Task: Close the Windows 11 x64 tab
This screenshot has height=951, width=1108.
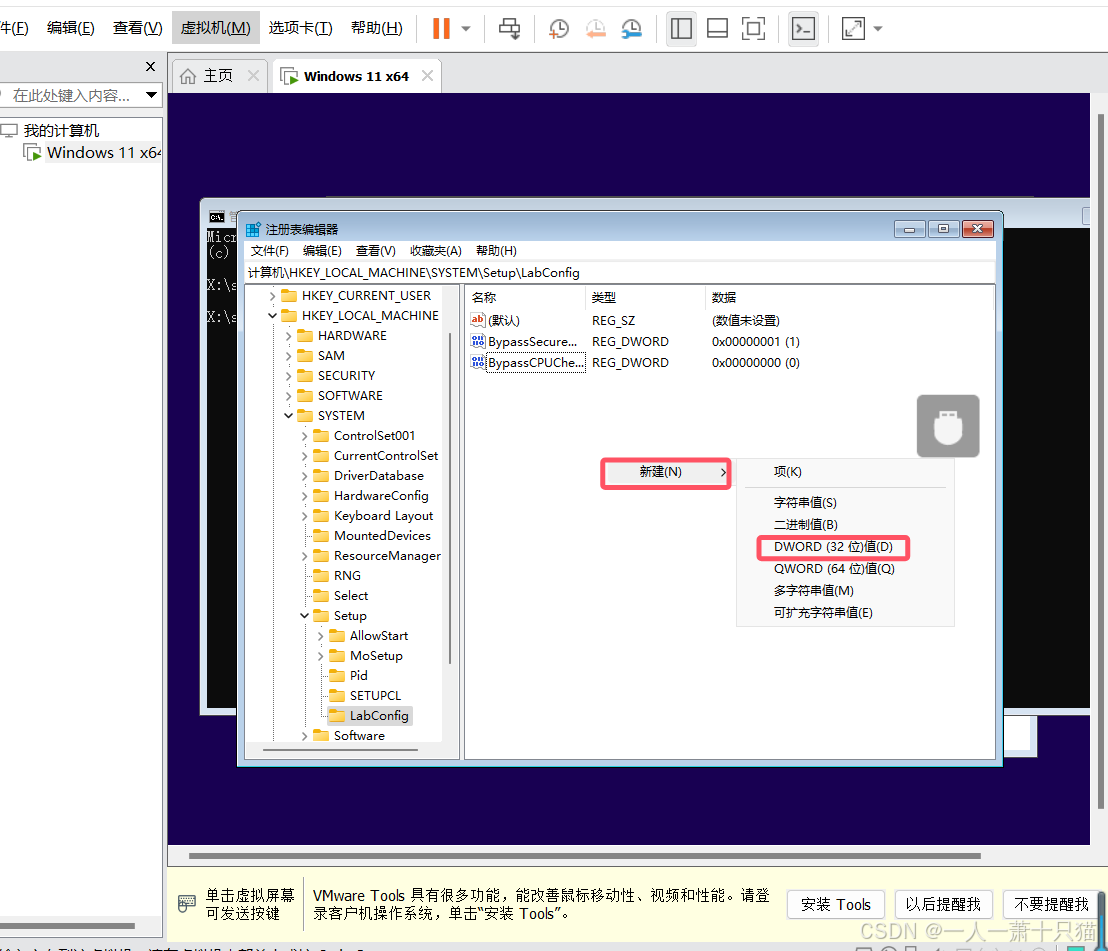Action: [428, 76]
